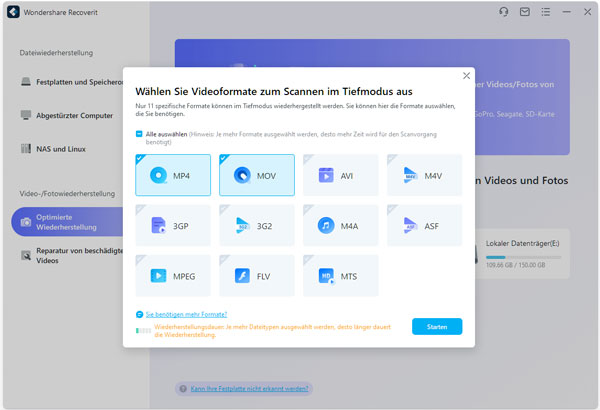Image resolution: width=600 pixels, height=410 pixels.
Task: Click the Wondershare Recoverit logo icon
Action: 13,12
